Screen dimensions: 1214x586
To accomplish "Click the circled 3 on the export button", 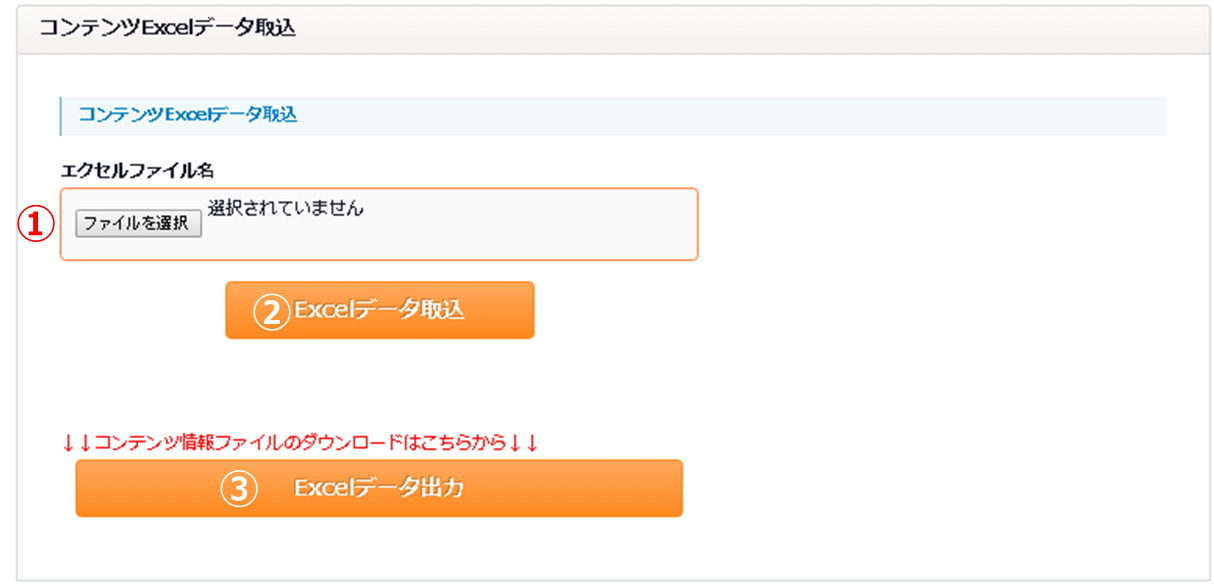I will click(238, 489).
